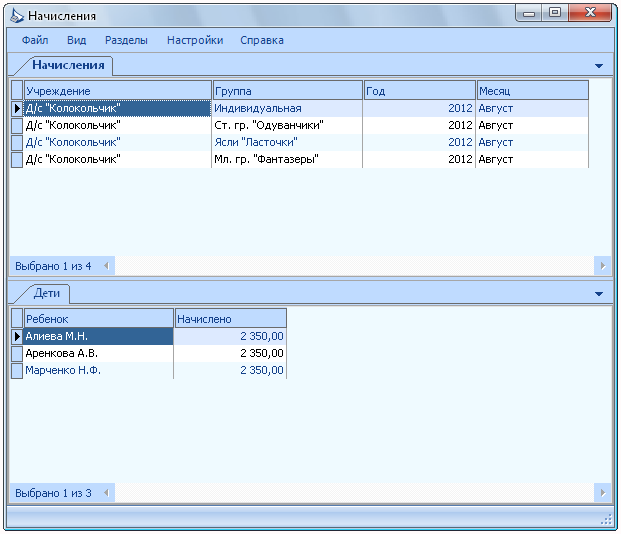Click scroll-left arrow in Дети panel
Viewport: 621px width, 534px height.
pos(106,493)
